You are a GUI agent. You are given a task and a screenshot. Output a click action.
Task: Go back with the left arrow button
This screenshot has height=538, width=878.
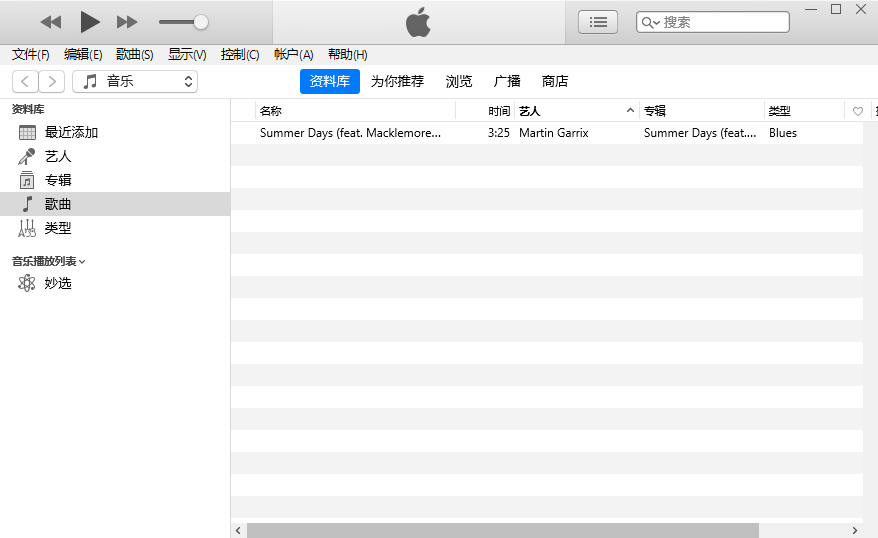[x=25, y=81]
